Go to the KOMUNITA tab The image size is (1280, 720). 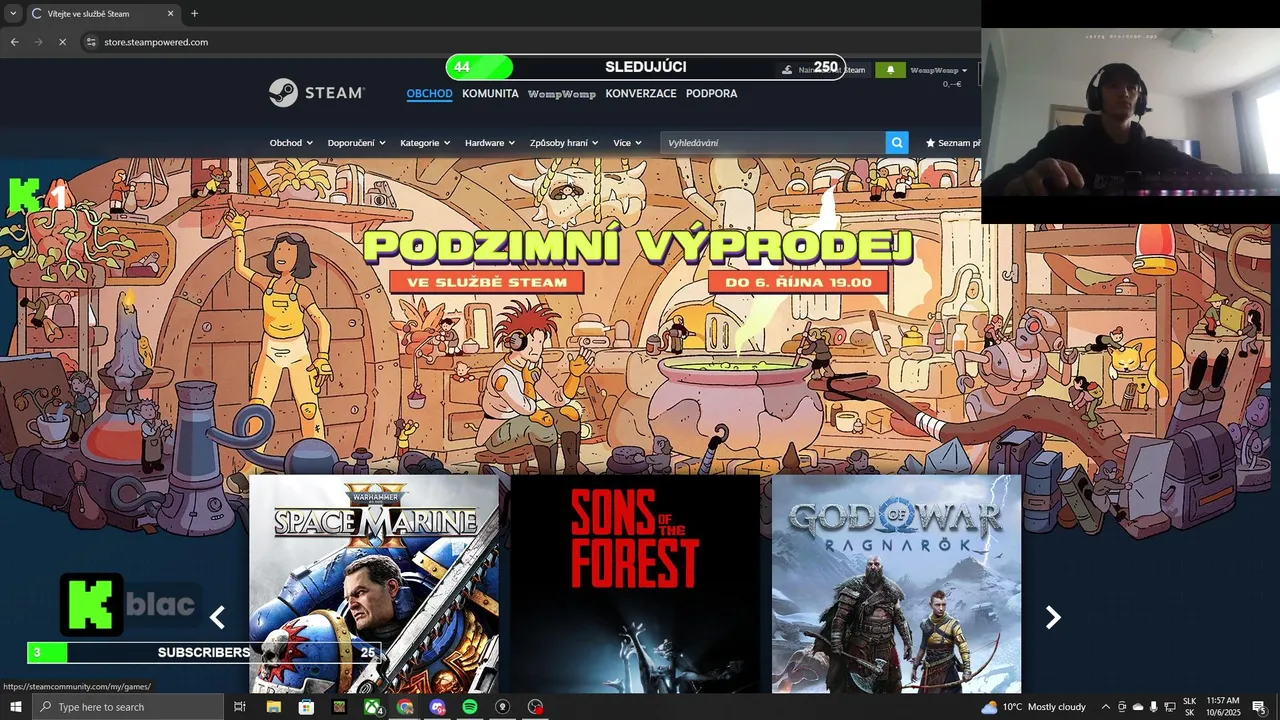pyautogui.click(x=490, y=93)
